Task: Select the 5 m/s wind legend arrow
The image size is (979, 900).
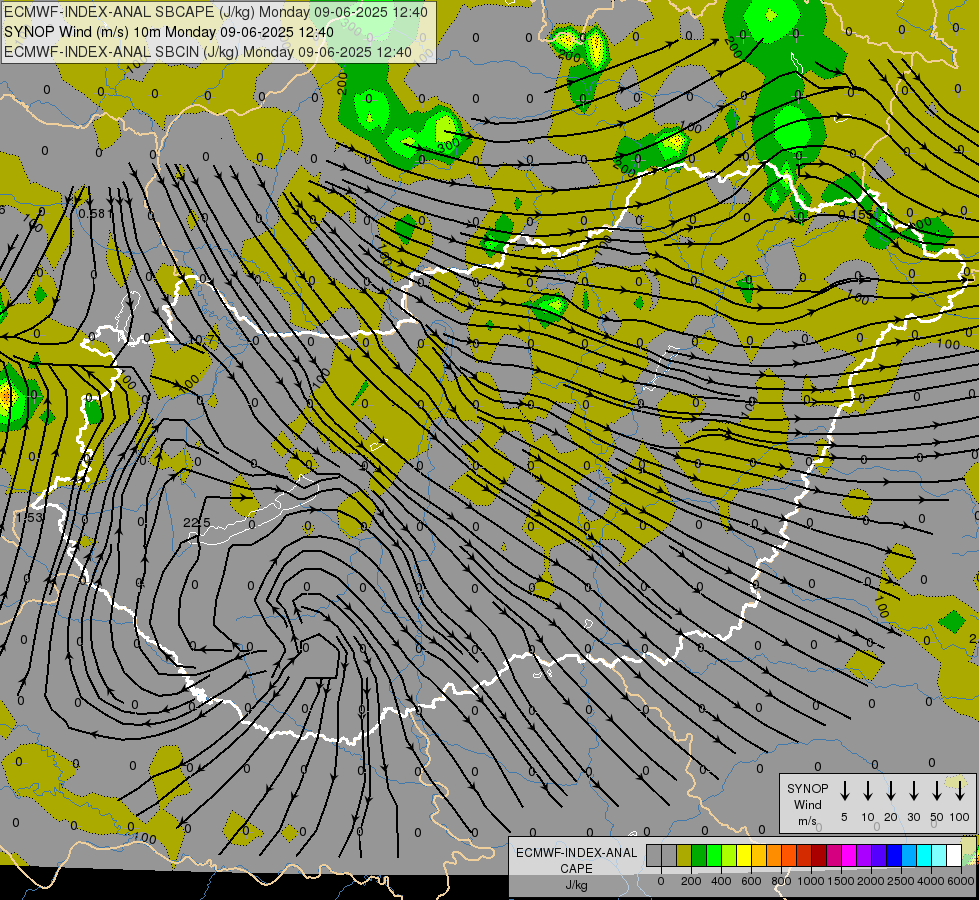Action: [x=844, y=790]
